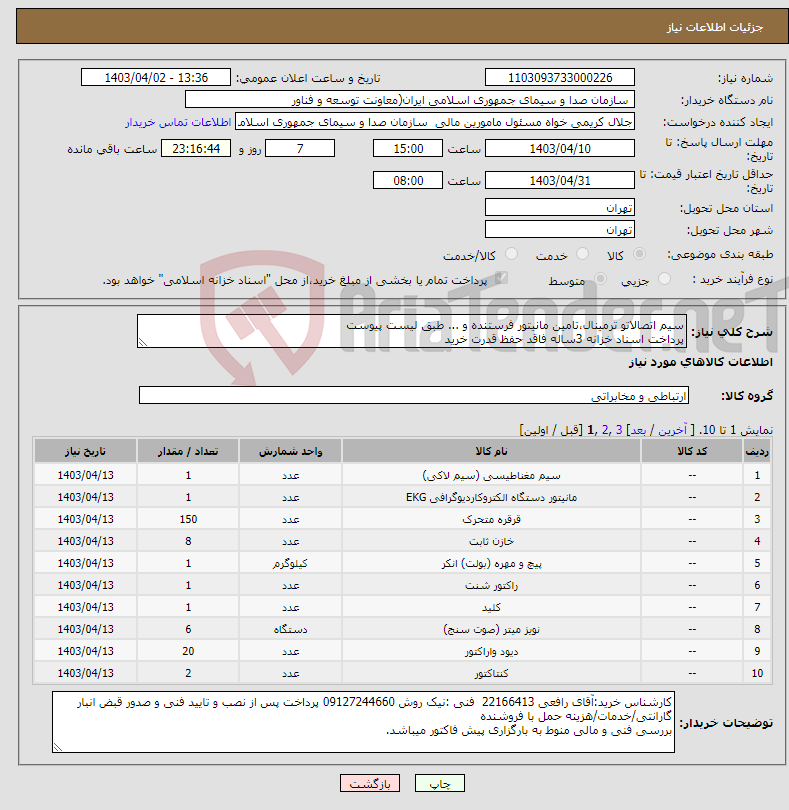Open اطلاعات تماس خریدار link

(x=178, y=122)
